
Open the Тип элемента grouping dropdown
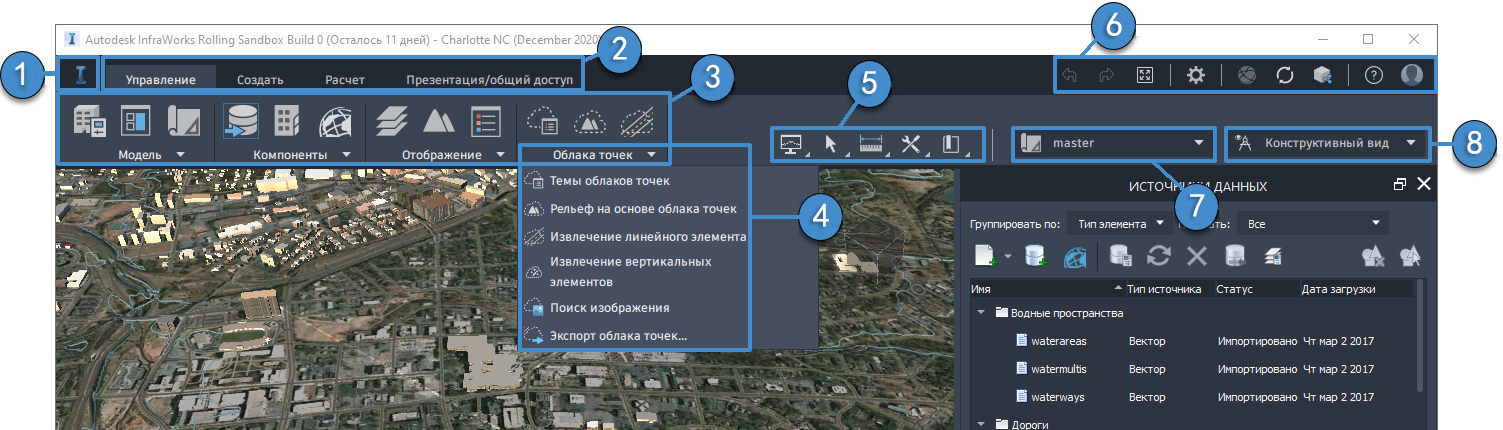1118,222
